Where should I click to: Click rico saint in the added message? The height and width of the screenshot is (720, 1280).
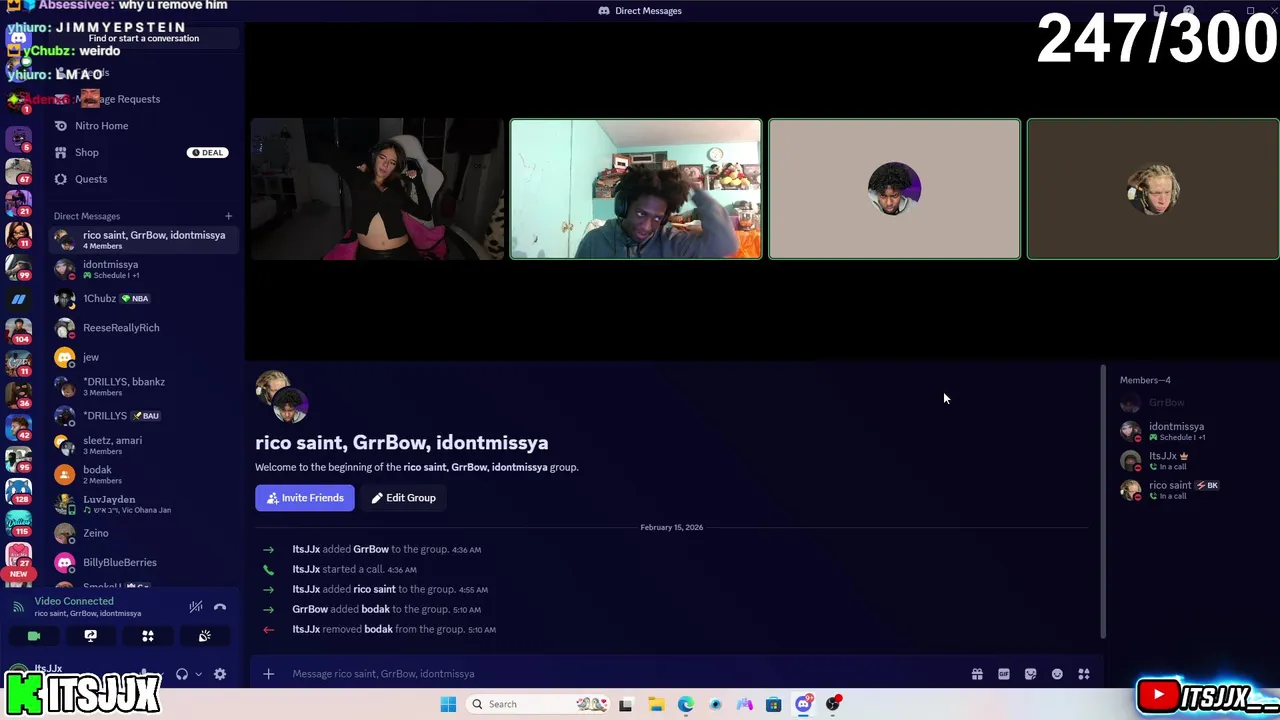[375, 589]
